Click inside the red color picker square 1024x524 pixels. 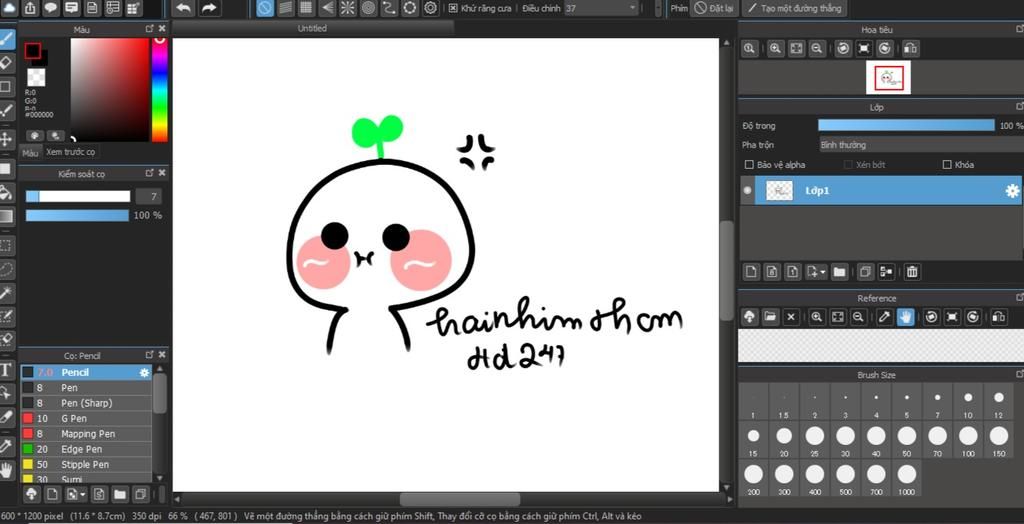coord(110,90)
